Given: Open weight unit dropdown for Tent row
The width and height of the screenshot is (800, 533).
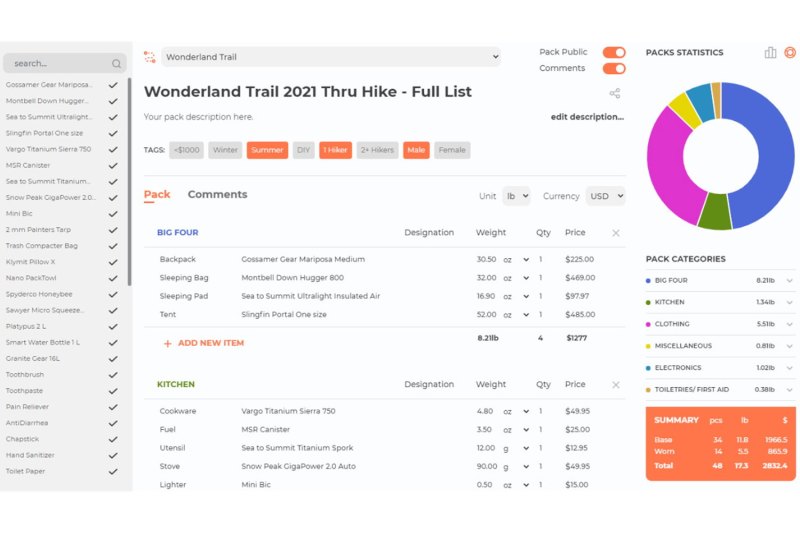Looking at the screenshot, I should (516, 315).
